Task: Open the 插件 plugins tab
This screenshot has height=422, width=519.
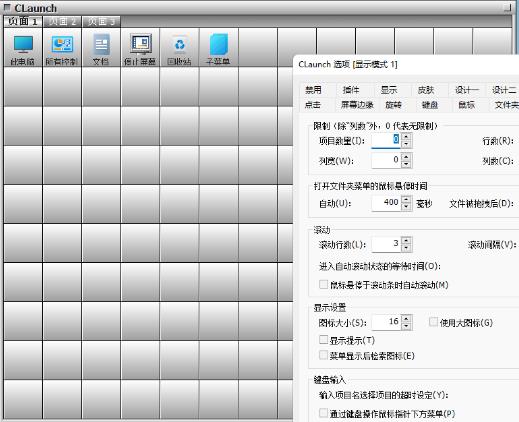Action: [x=351, y=90]
